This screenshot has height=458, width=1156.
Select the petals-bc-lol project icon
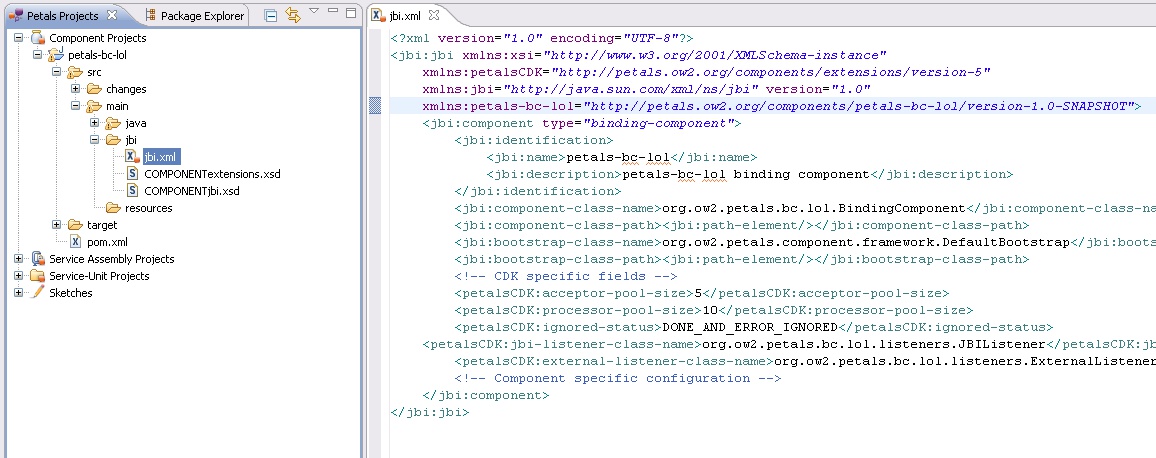tap(56, 55)
